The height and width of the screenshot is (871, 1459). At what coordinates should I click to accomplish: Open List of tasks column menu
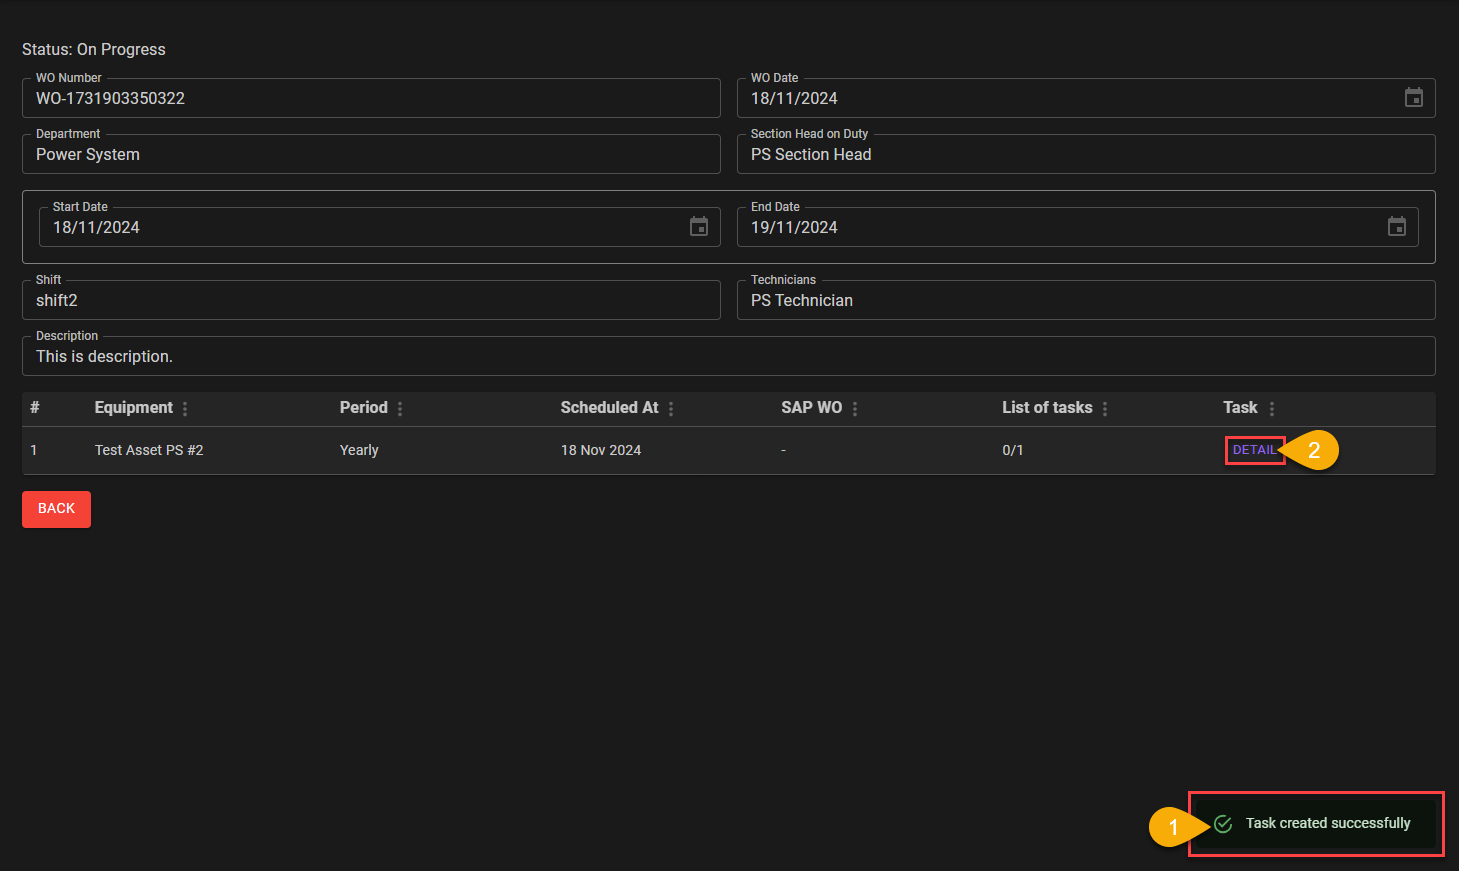point(1105,409)
